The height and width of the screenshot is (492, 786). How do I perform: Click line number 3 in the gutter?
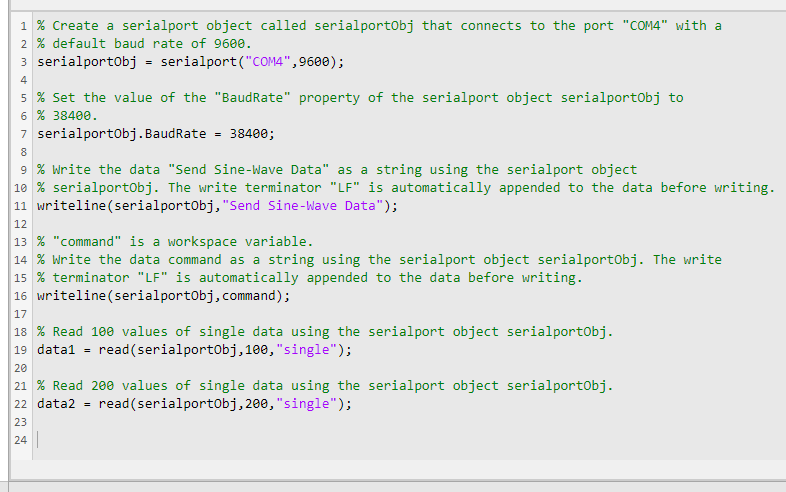point(22,62)
